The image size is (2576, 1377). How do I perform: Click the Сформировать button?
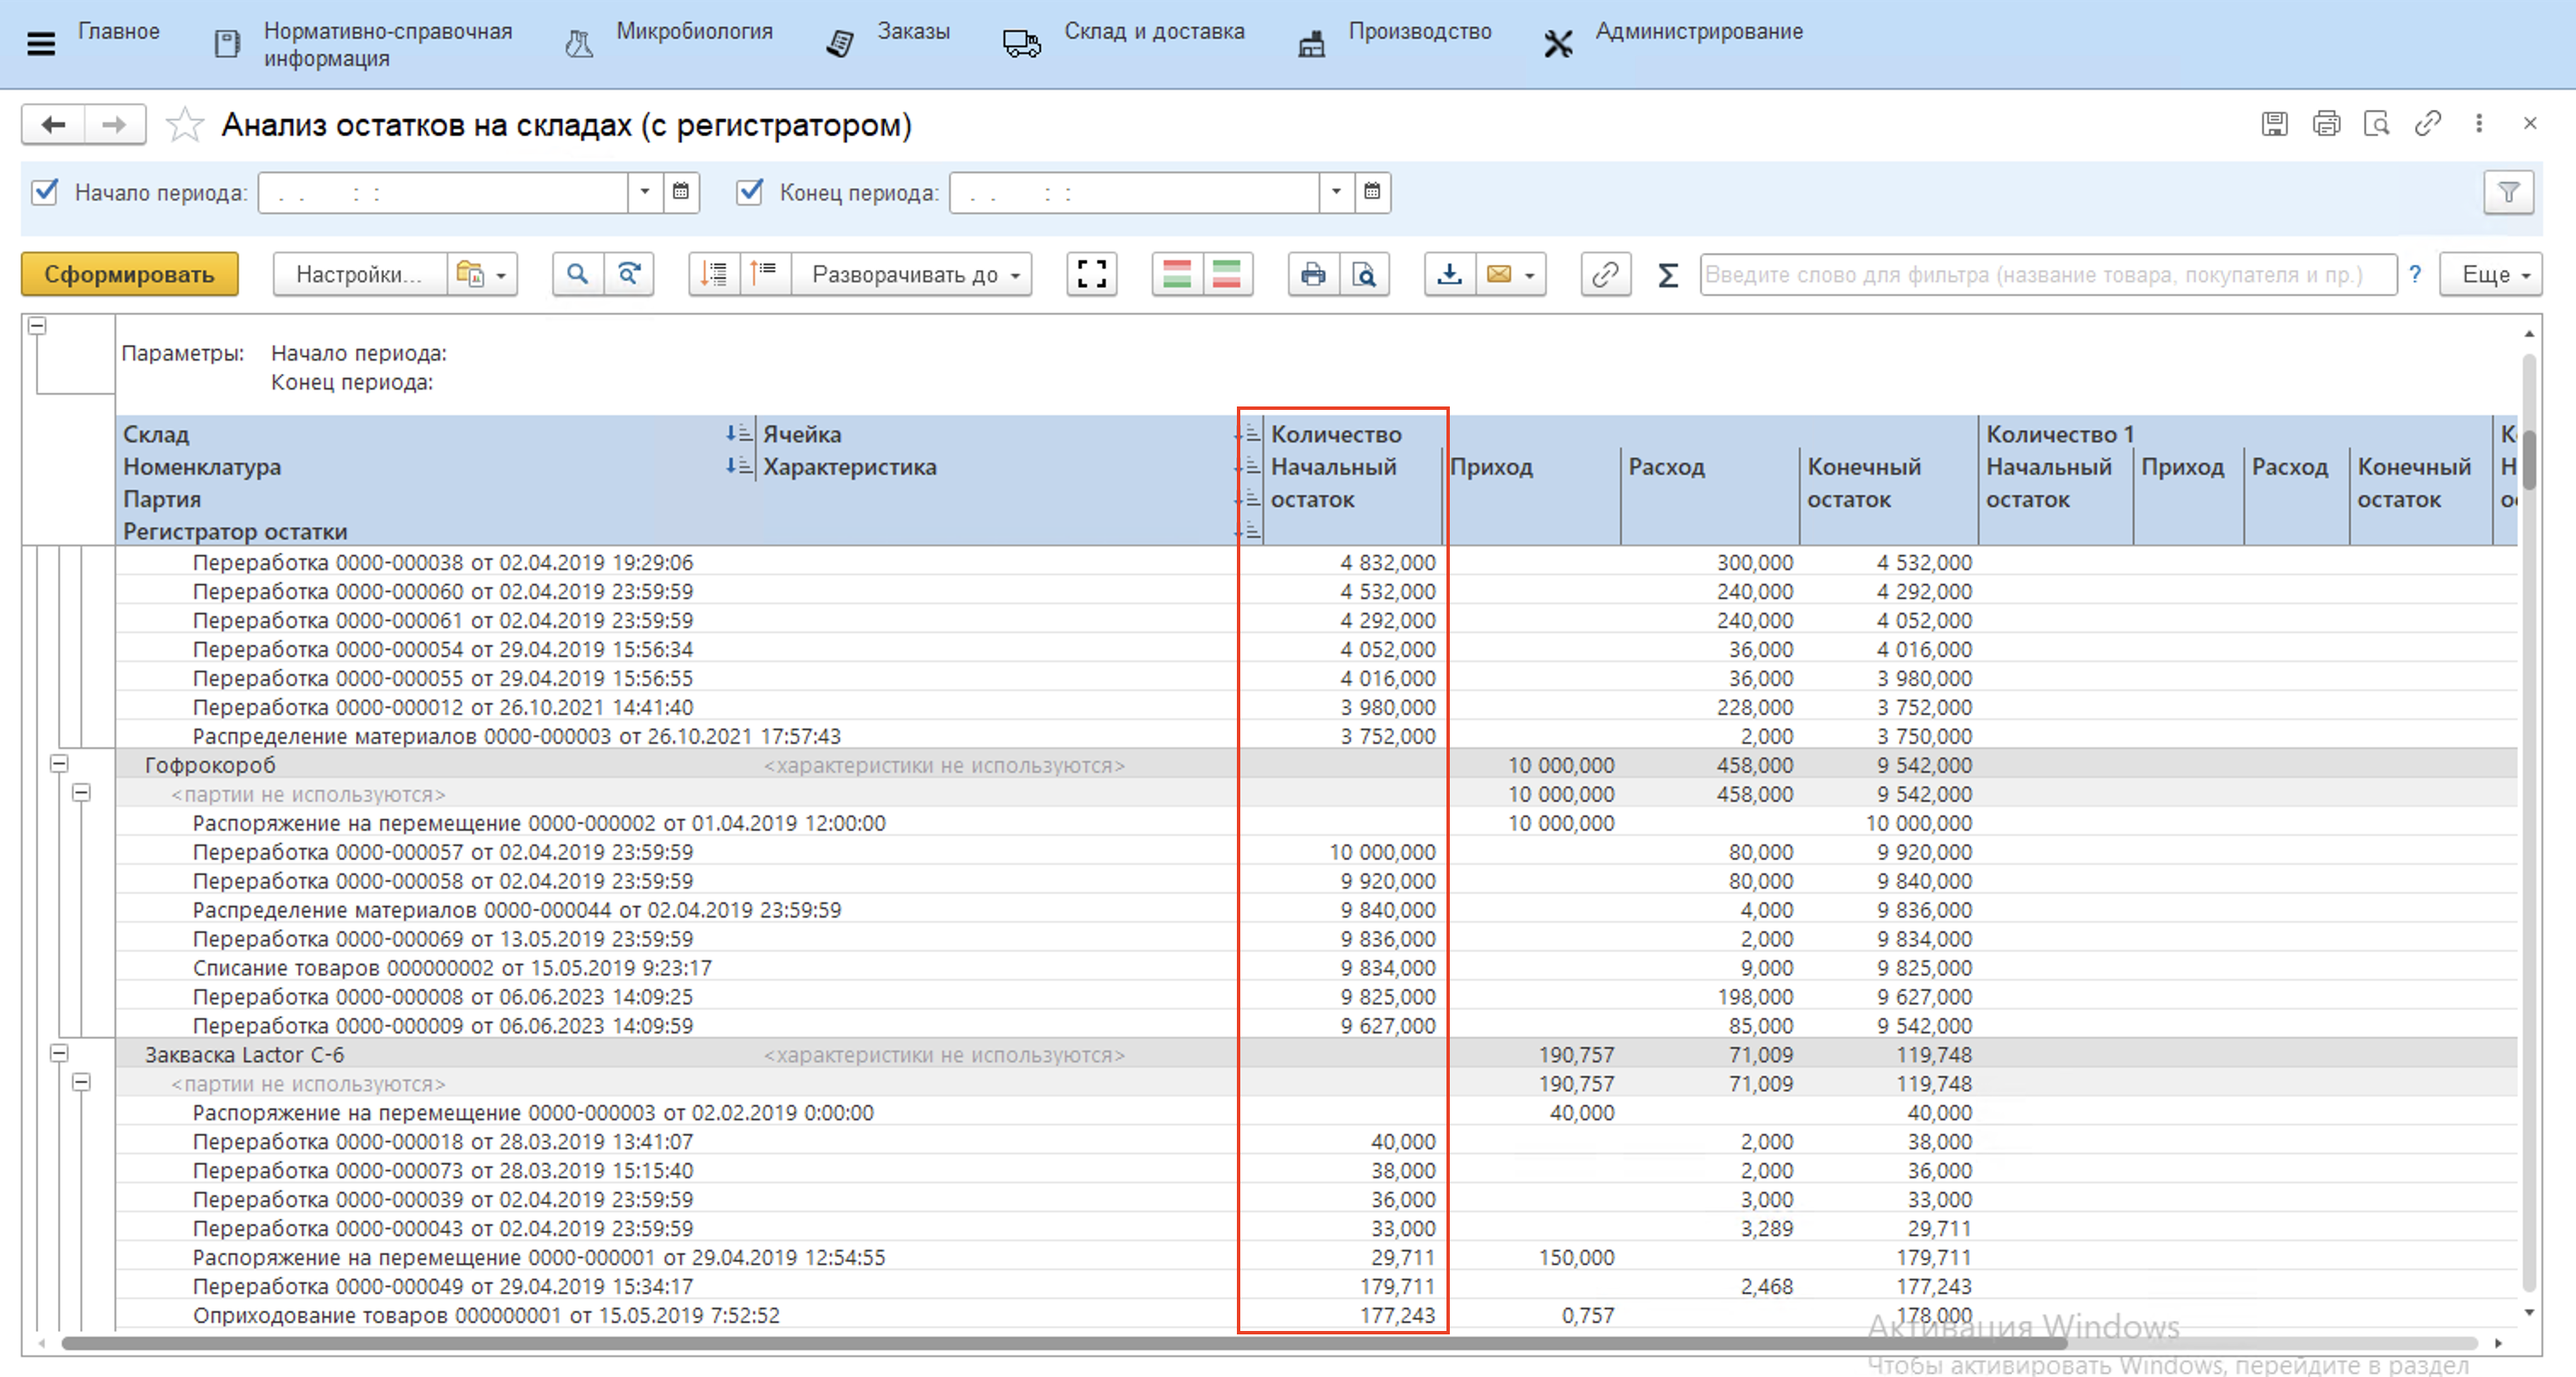(129, 274)
